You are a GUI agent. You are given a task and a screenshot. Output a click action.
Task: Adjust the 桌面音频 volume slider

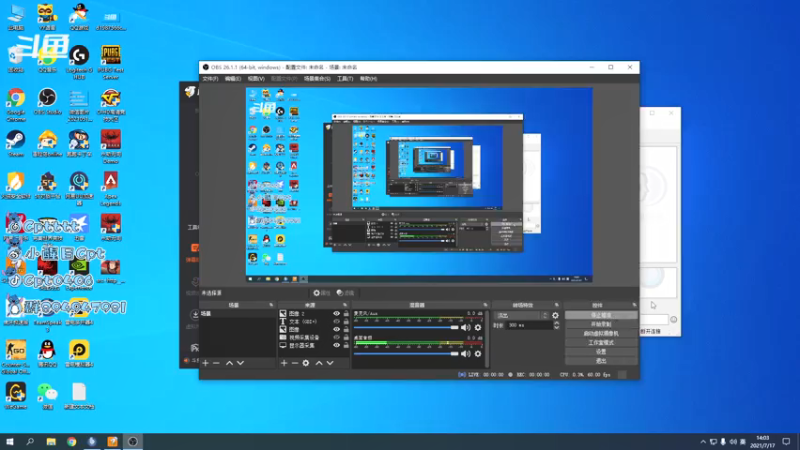[x=406, y=354]
